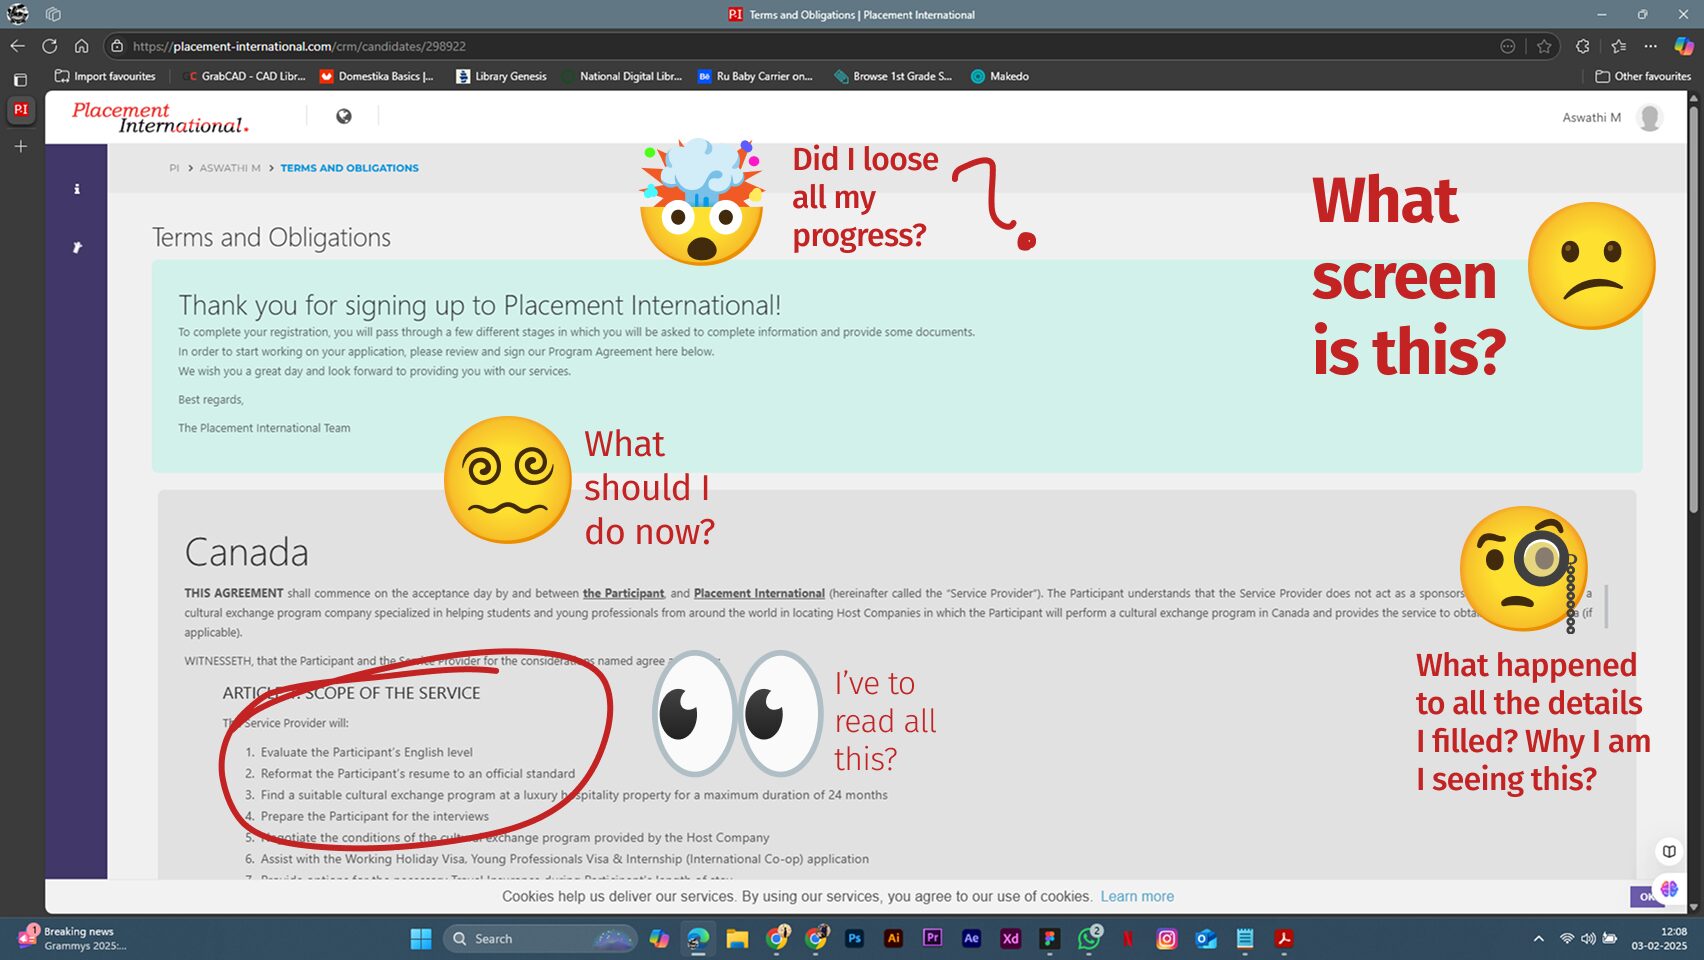Add this page to favourites star
1704x960 pixels.
pos(1544,46)
